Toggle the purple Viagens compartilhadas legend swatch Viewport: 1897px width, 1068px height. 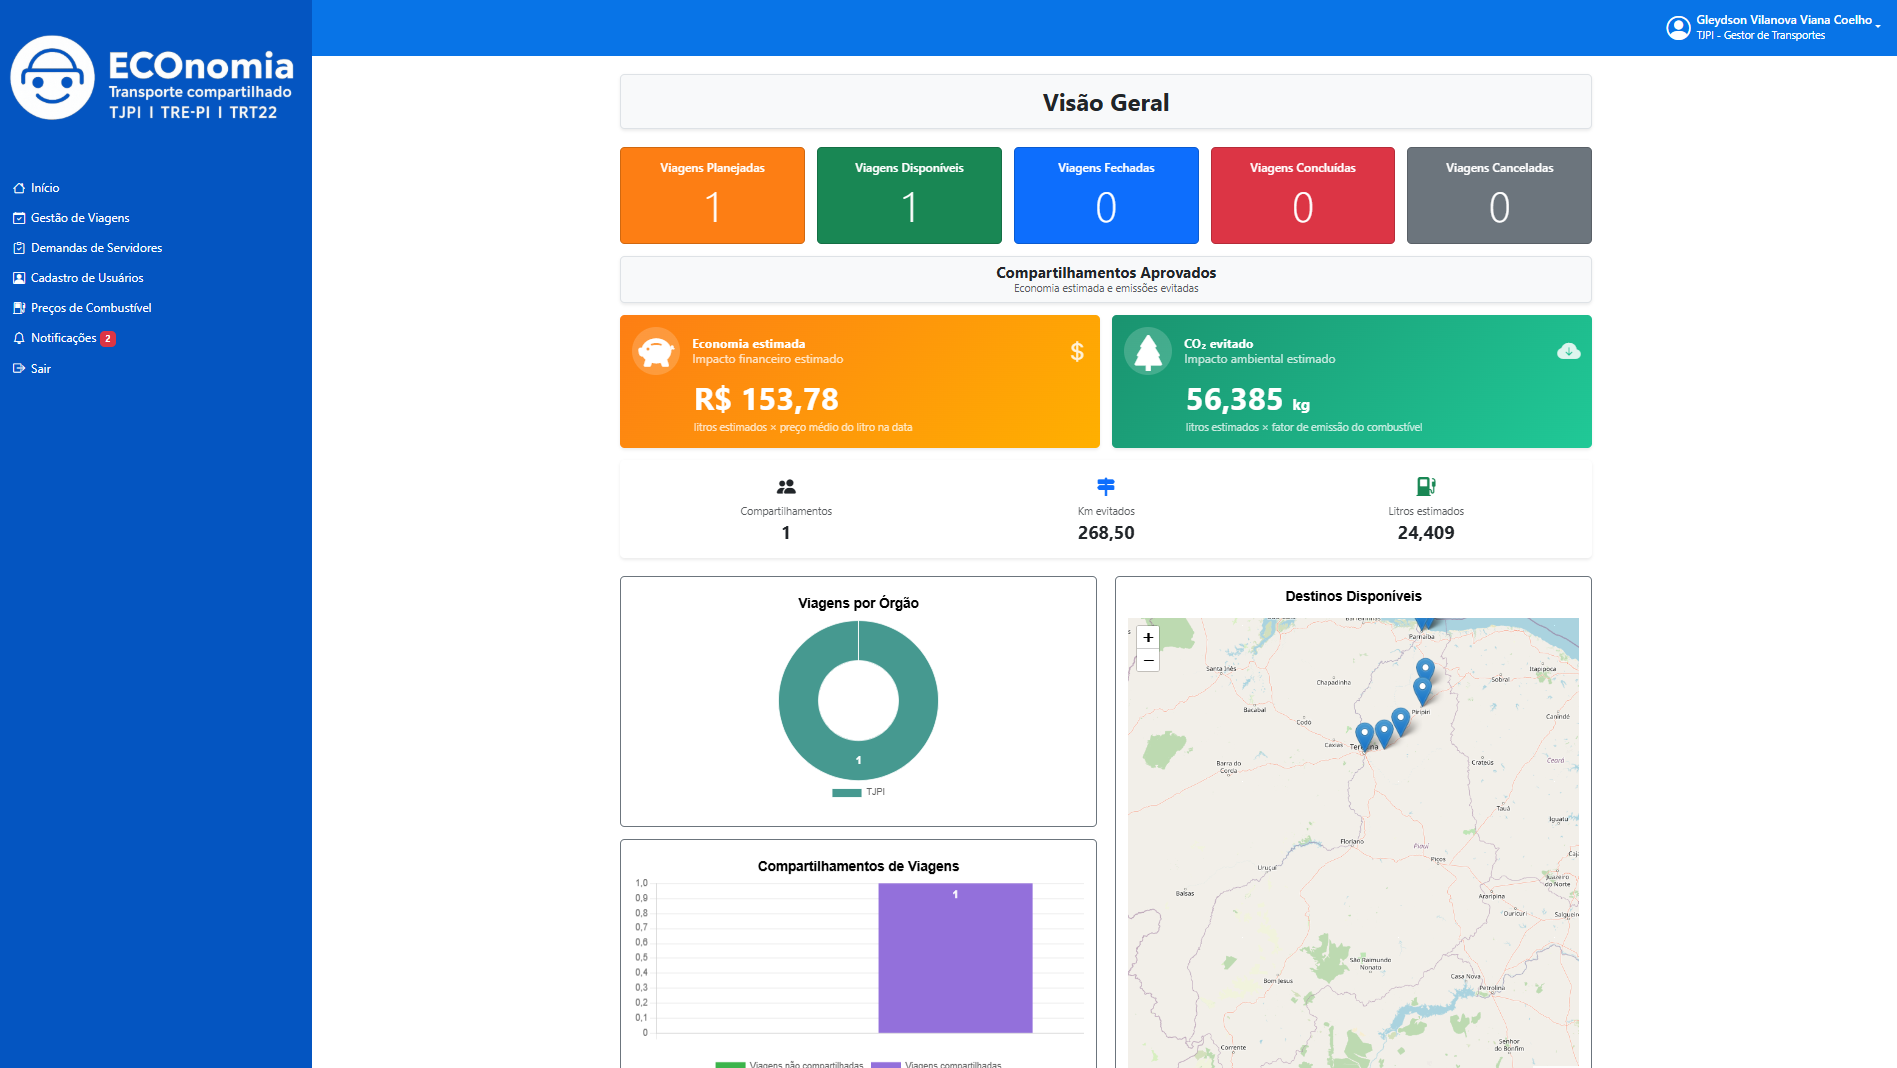pos(886,1065)
